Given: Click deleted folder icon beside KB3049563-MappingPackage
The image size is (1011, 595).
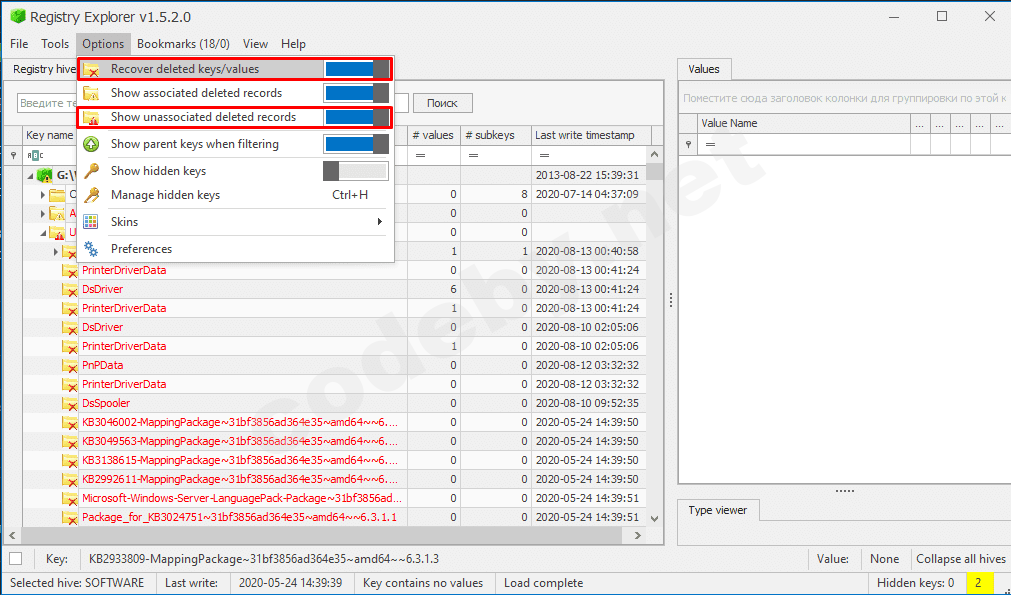Looking at the screenshot, I should [x=70, y=442].
